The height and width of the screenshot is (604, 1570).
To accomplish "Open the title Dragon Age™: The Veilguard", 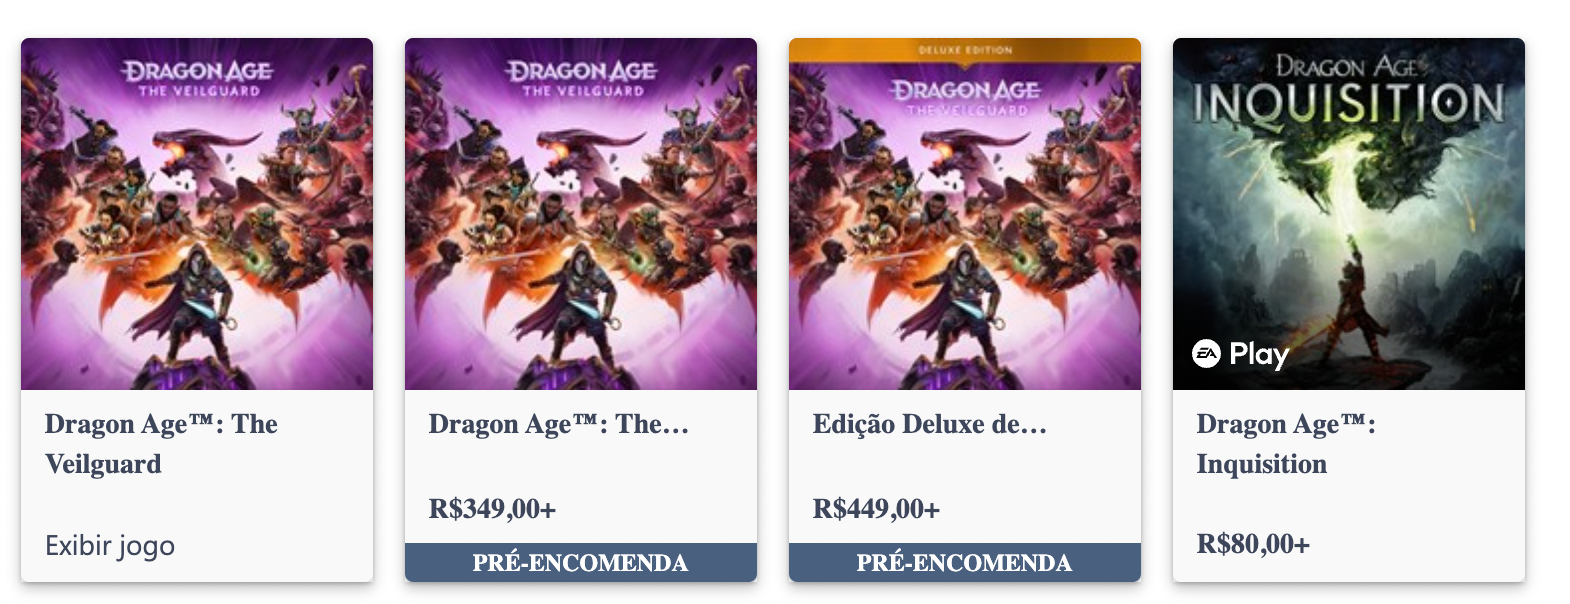I will [x=161, y=444].
